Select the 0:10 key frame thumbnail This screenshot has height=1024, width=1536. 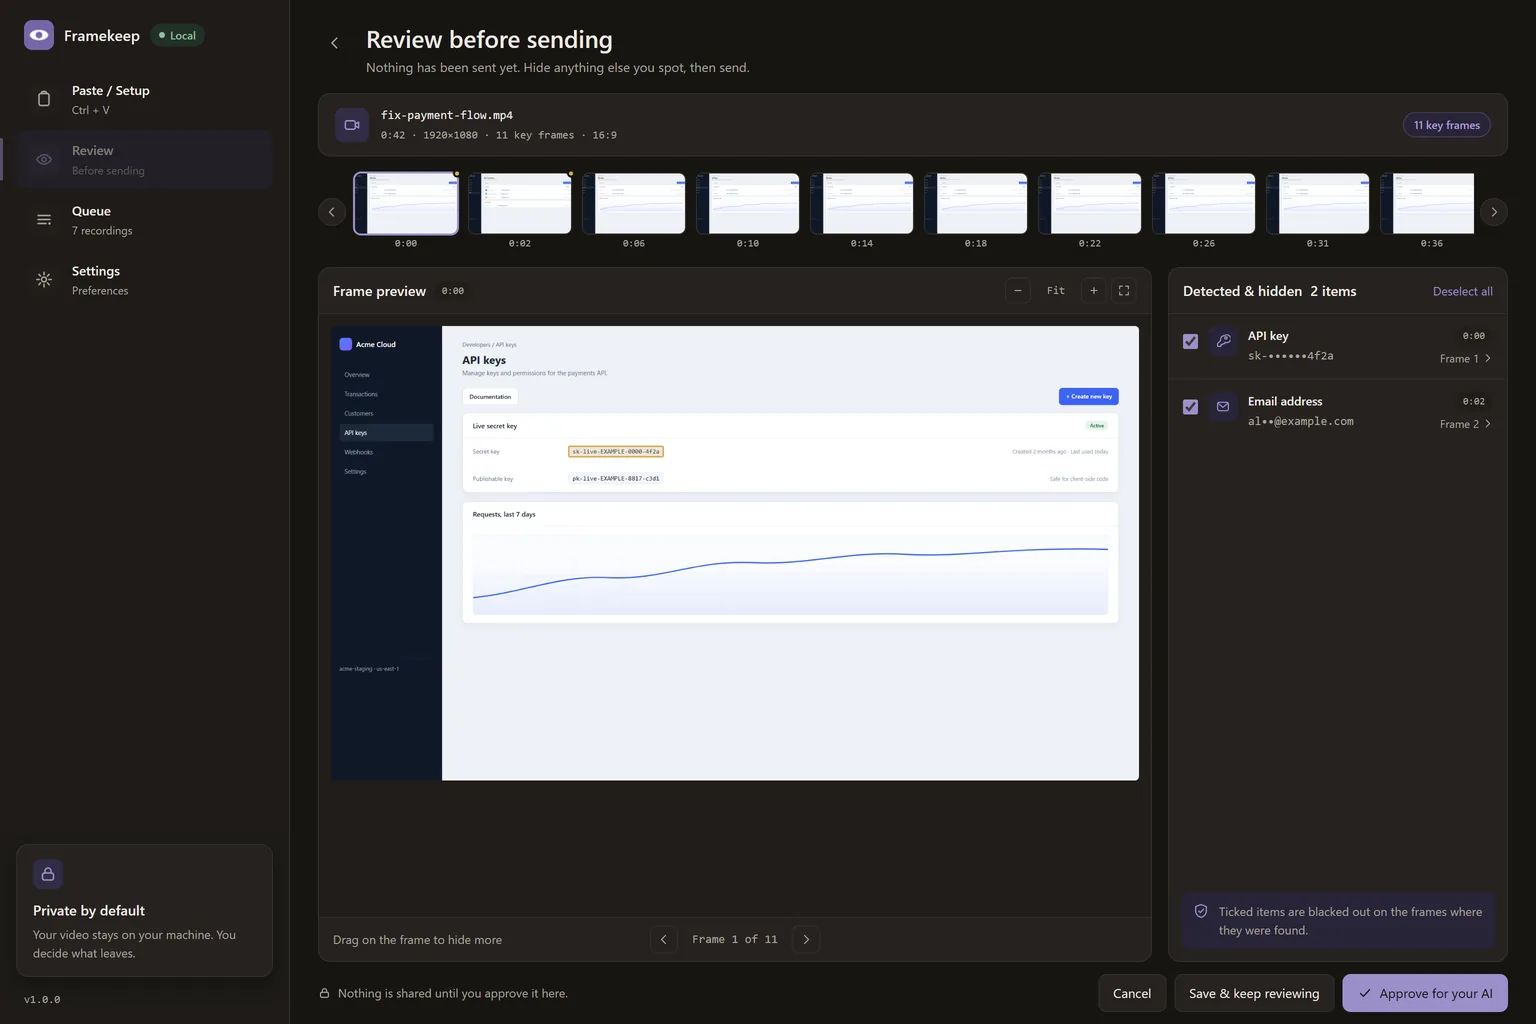pos(748,204)
